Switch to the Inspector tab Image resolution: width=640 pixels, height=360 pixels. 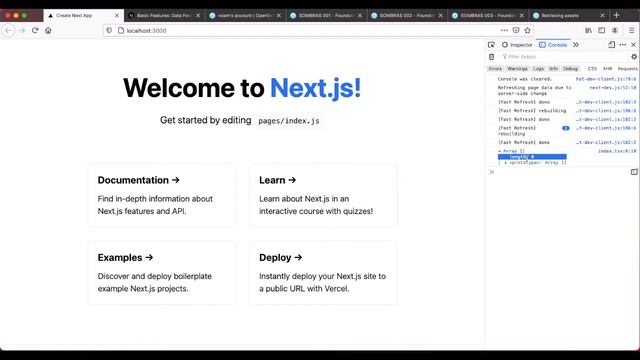tap(517, 45)
